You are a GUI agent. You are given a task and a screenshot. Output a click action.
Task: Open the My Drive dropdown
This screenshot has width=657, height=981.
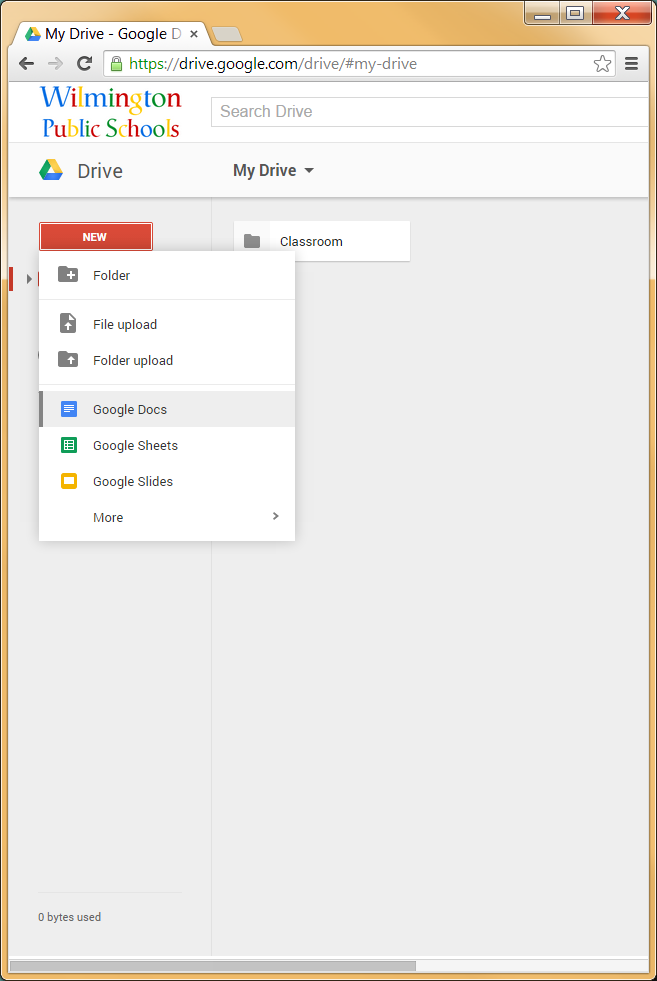point(273,170)
